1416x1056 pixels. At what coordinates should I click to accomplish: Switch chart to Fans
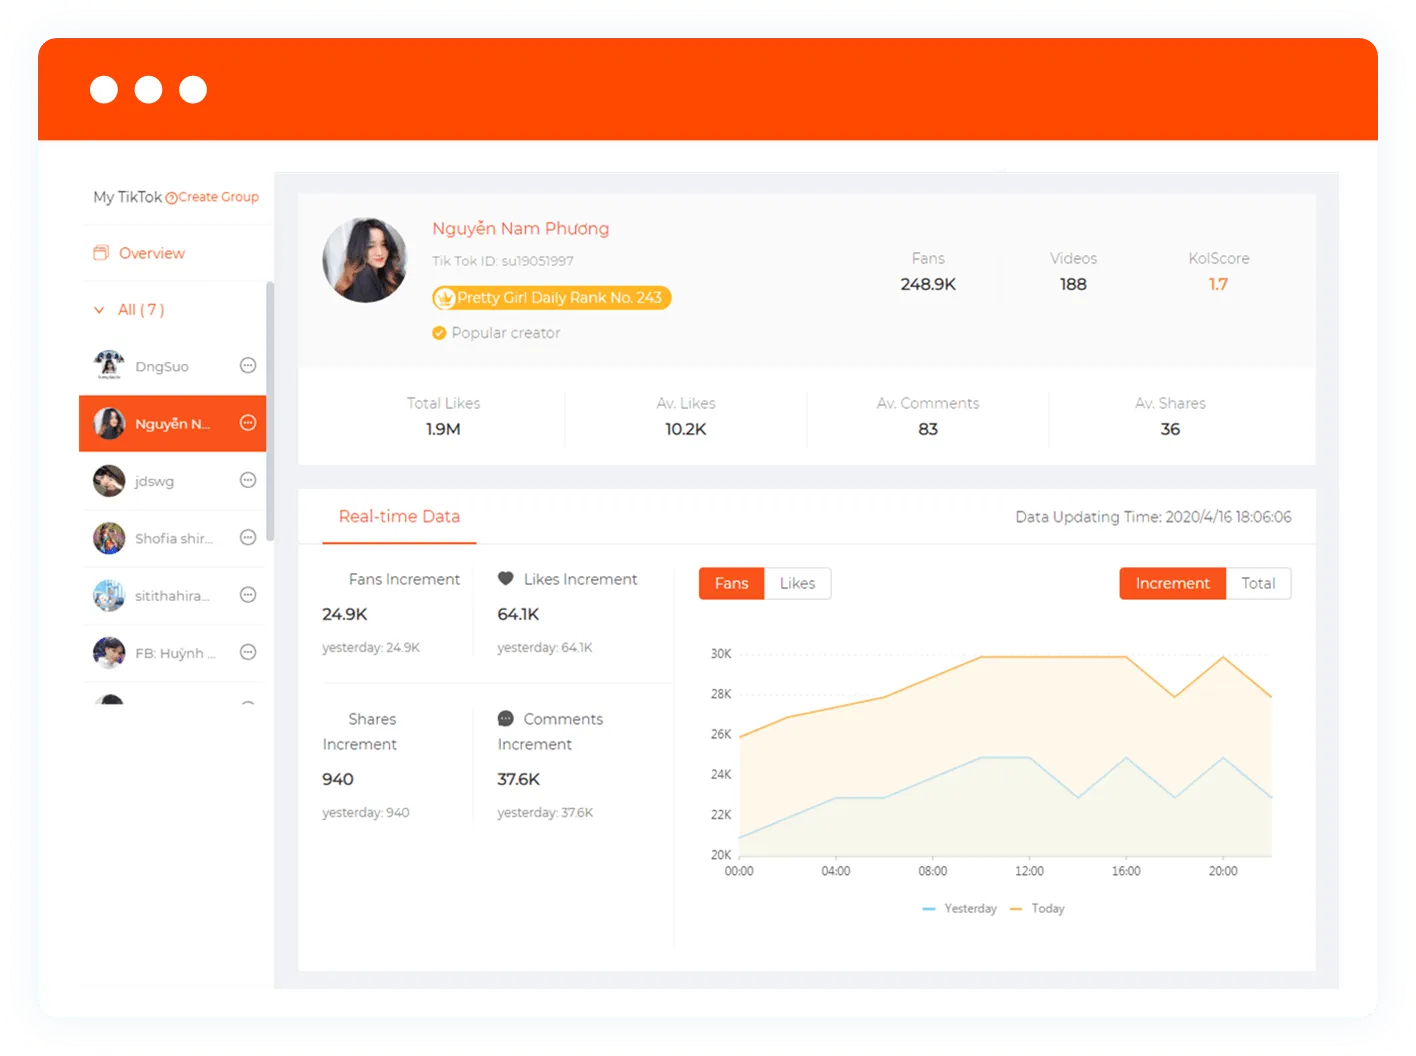click(732, 583)
